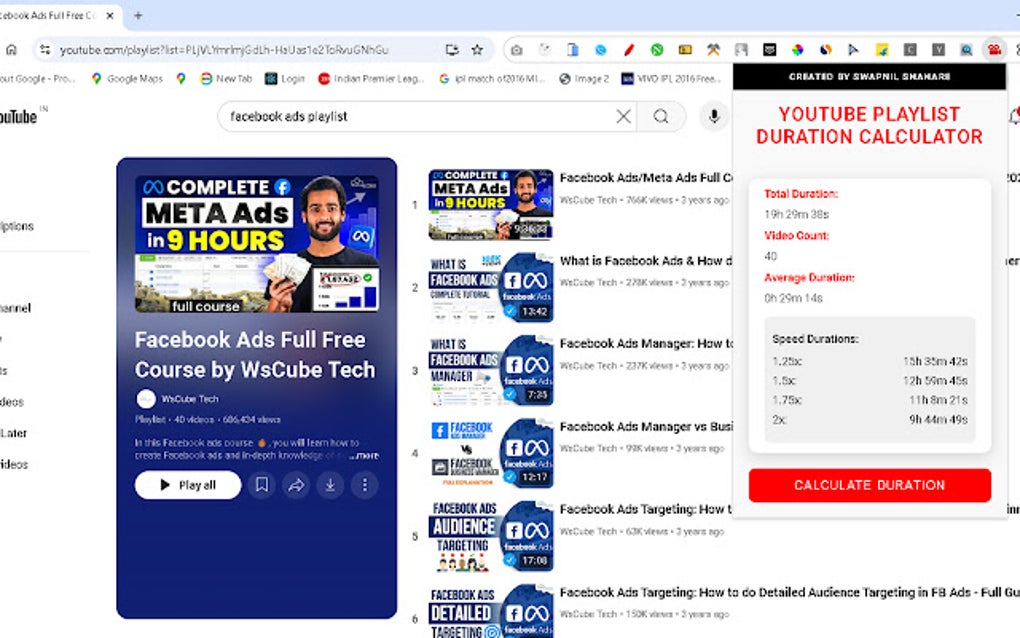Start a voice search with the microphone icon
This screenshot has height=638, width=1020.
tap(715, 116)
